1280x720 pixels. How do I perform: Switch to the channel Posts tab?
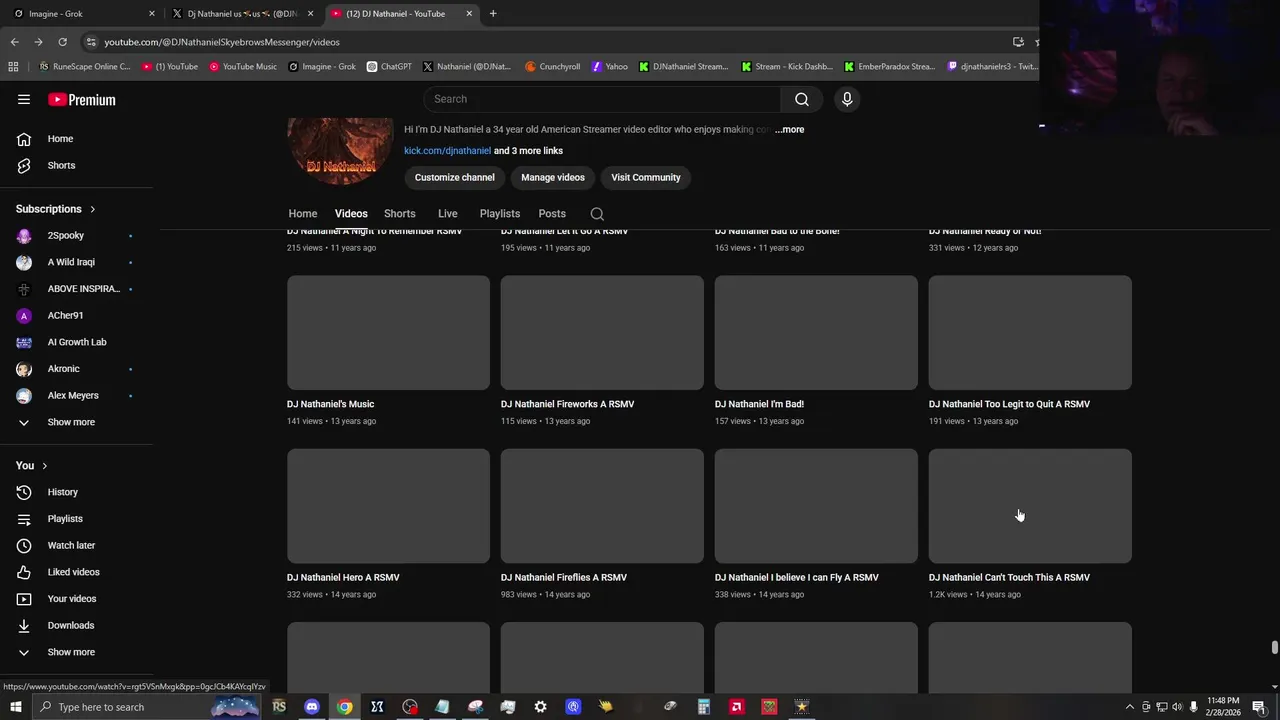552,214
